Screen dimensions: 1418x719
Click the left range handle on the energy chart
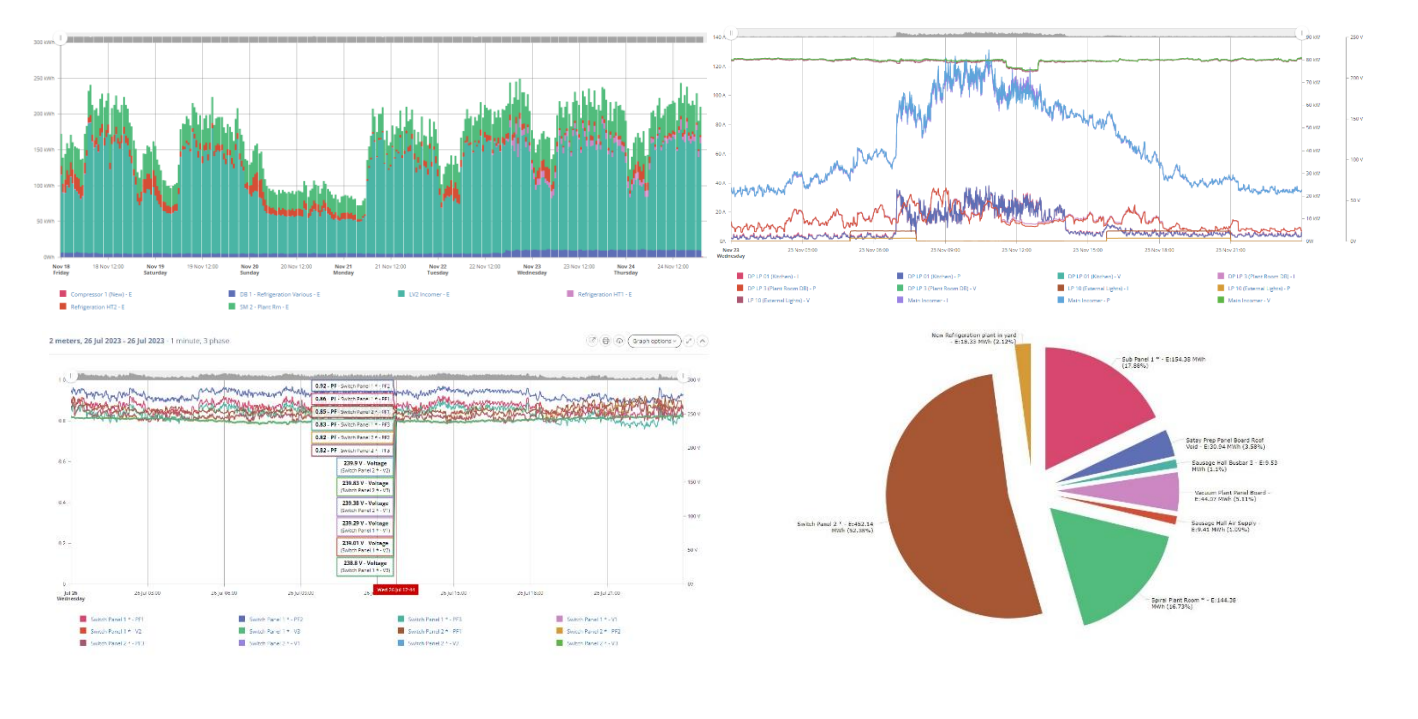(61, 39)
